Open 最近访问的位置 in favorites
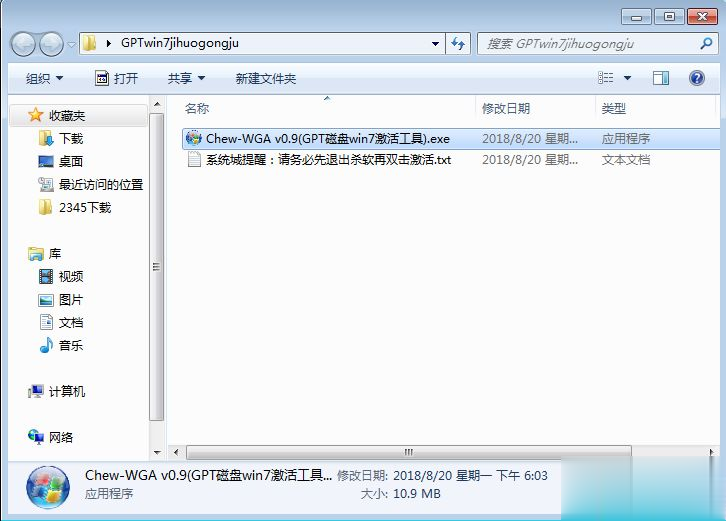 coord(101,184)
